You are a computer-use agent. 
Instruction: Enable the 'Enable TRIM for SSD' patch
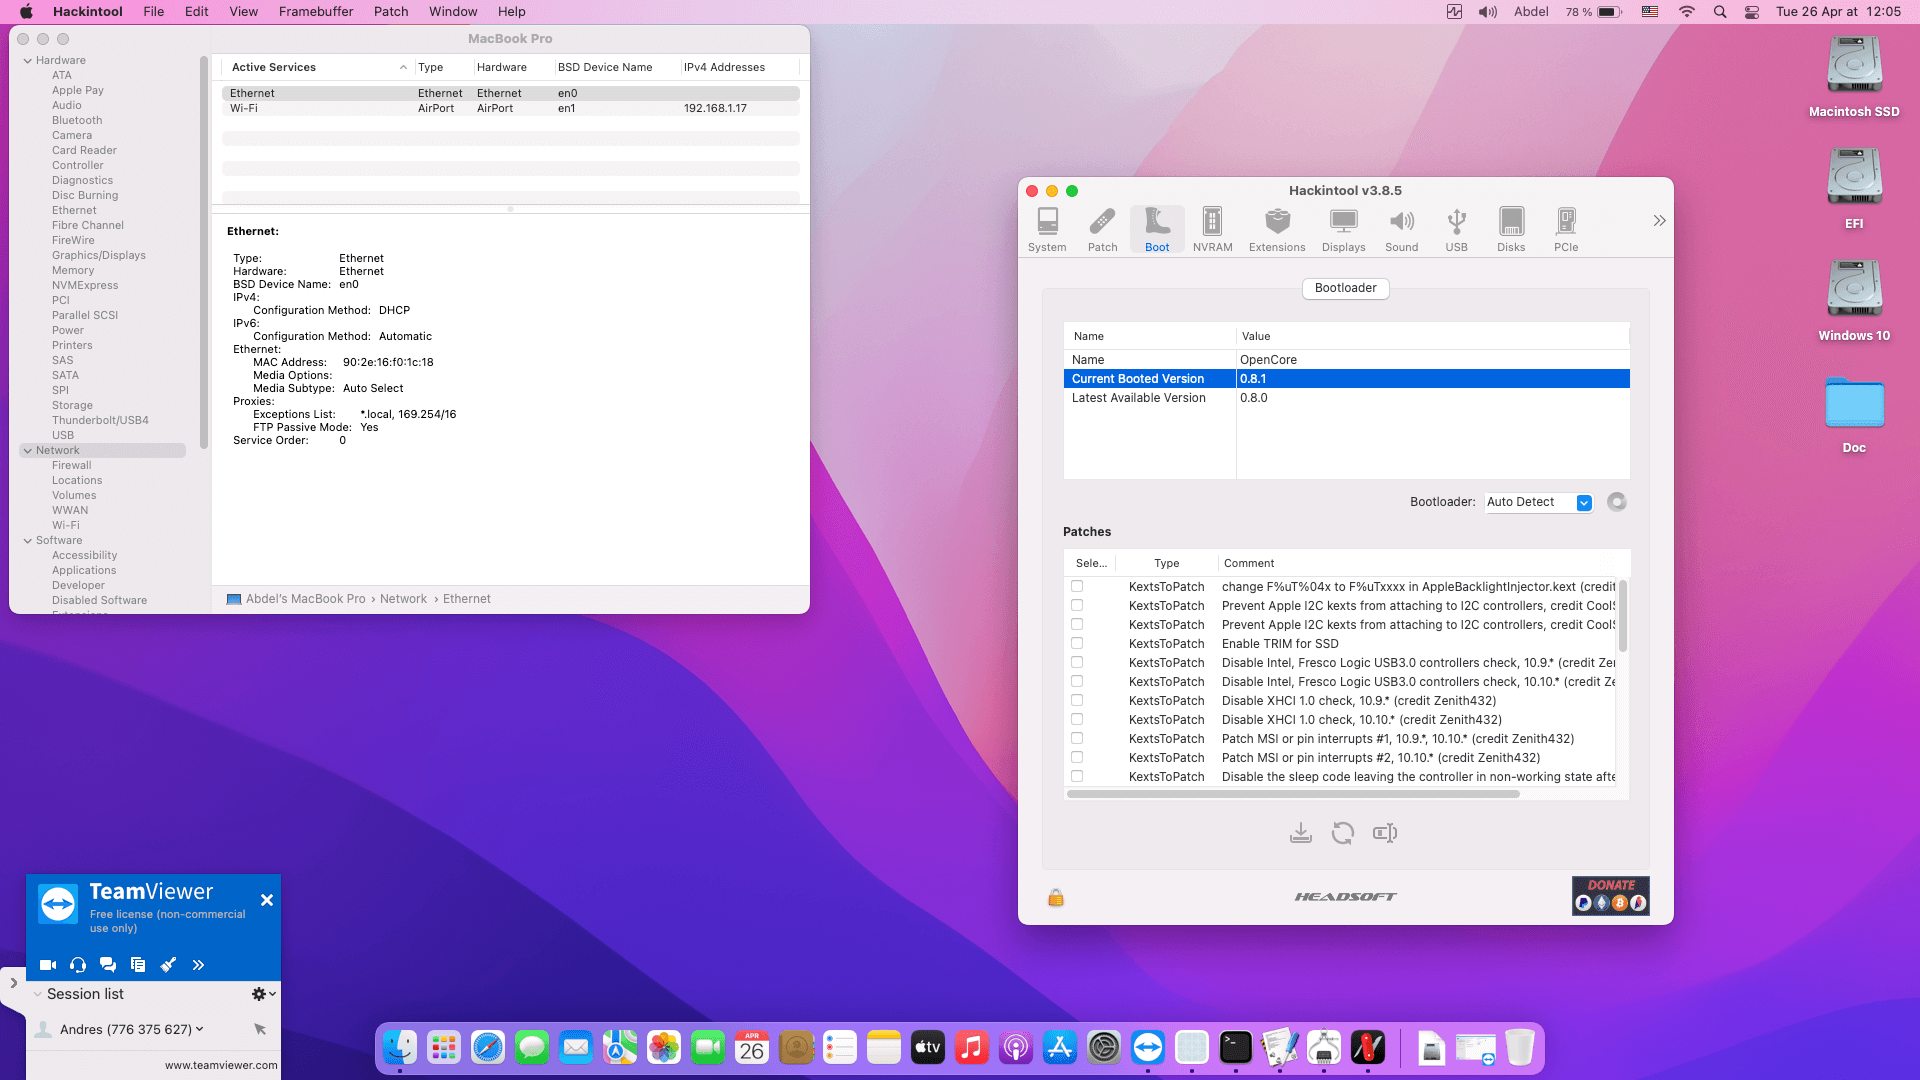tap(1077, 644)
